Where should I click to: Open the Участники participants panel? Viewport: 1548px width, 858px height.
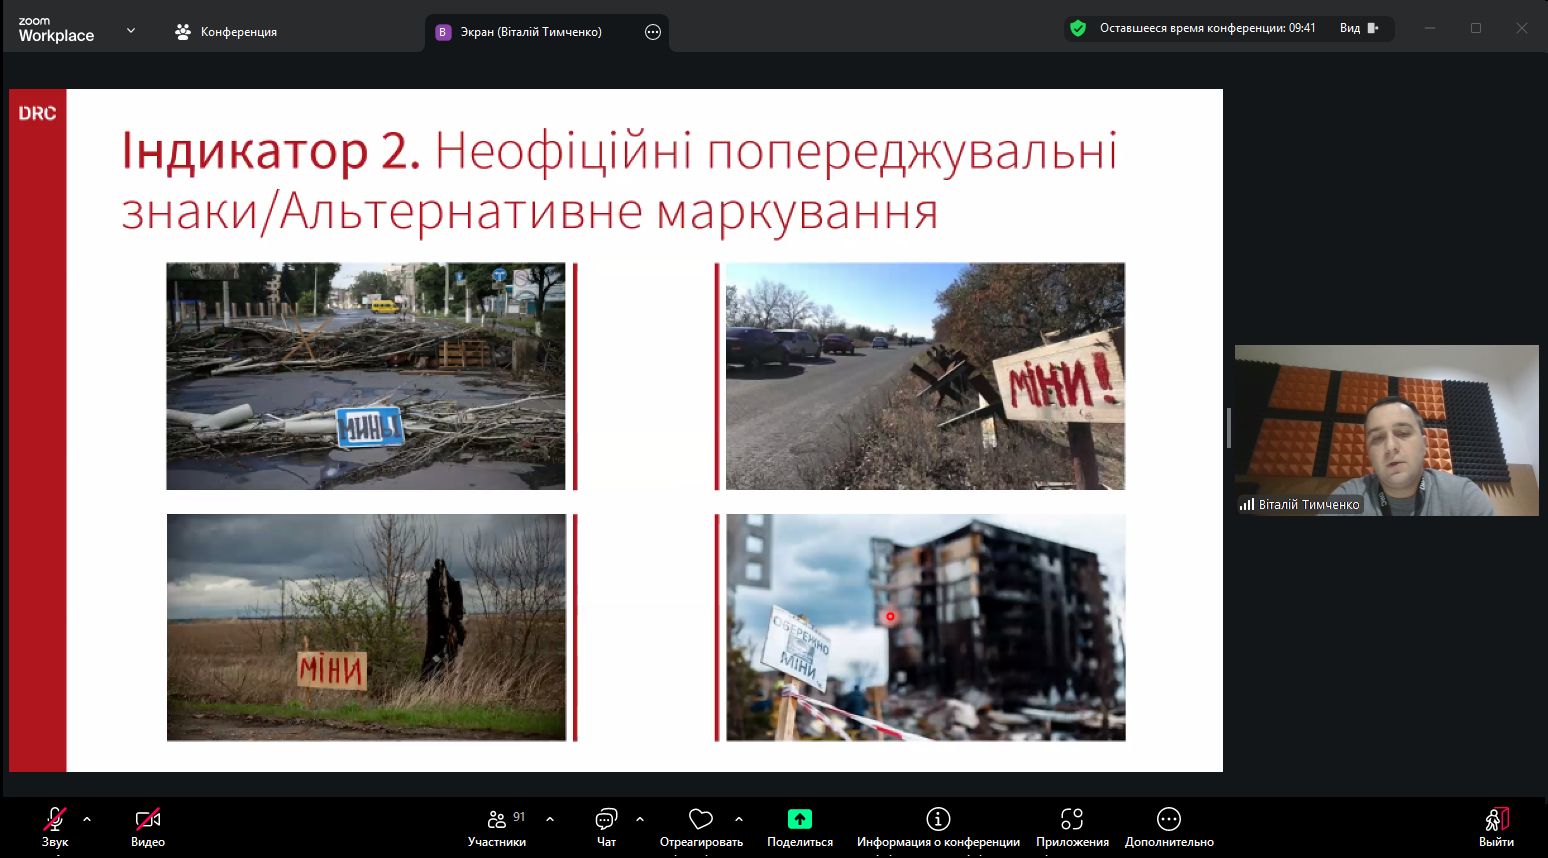[x=497, y=821]
